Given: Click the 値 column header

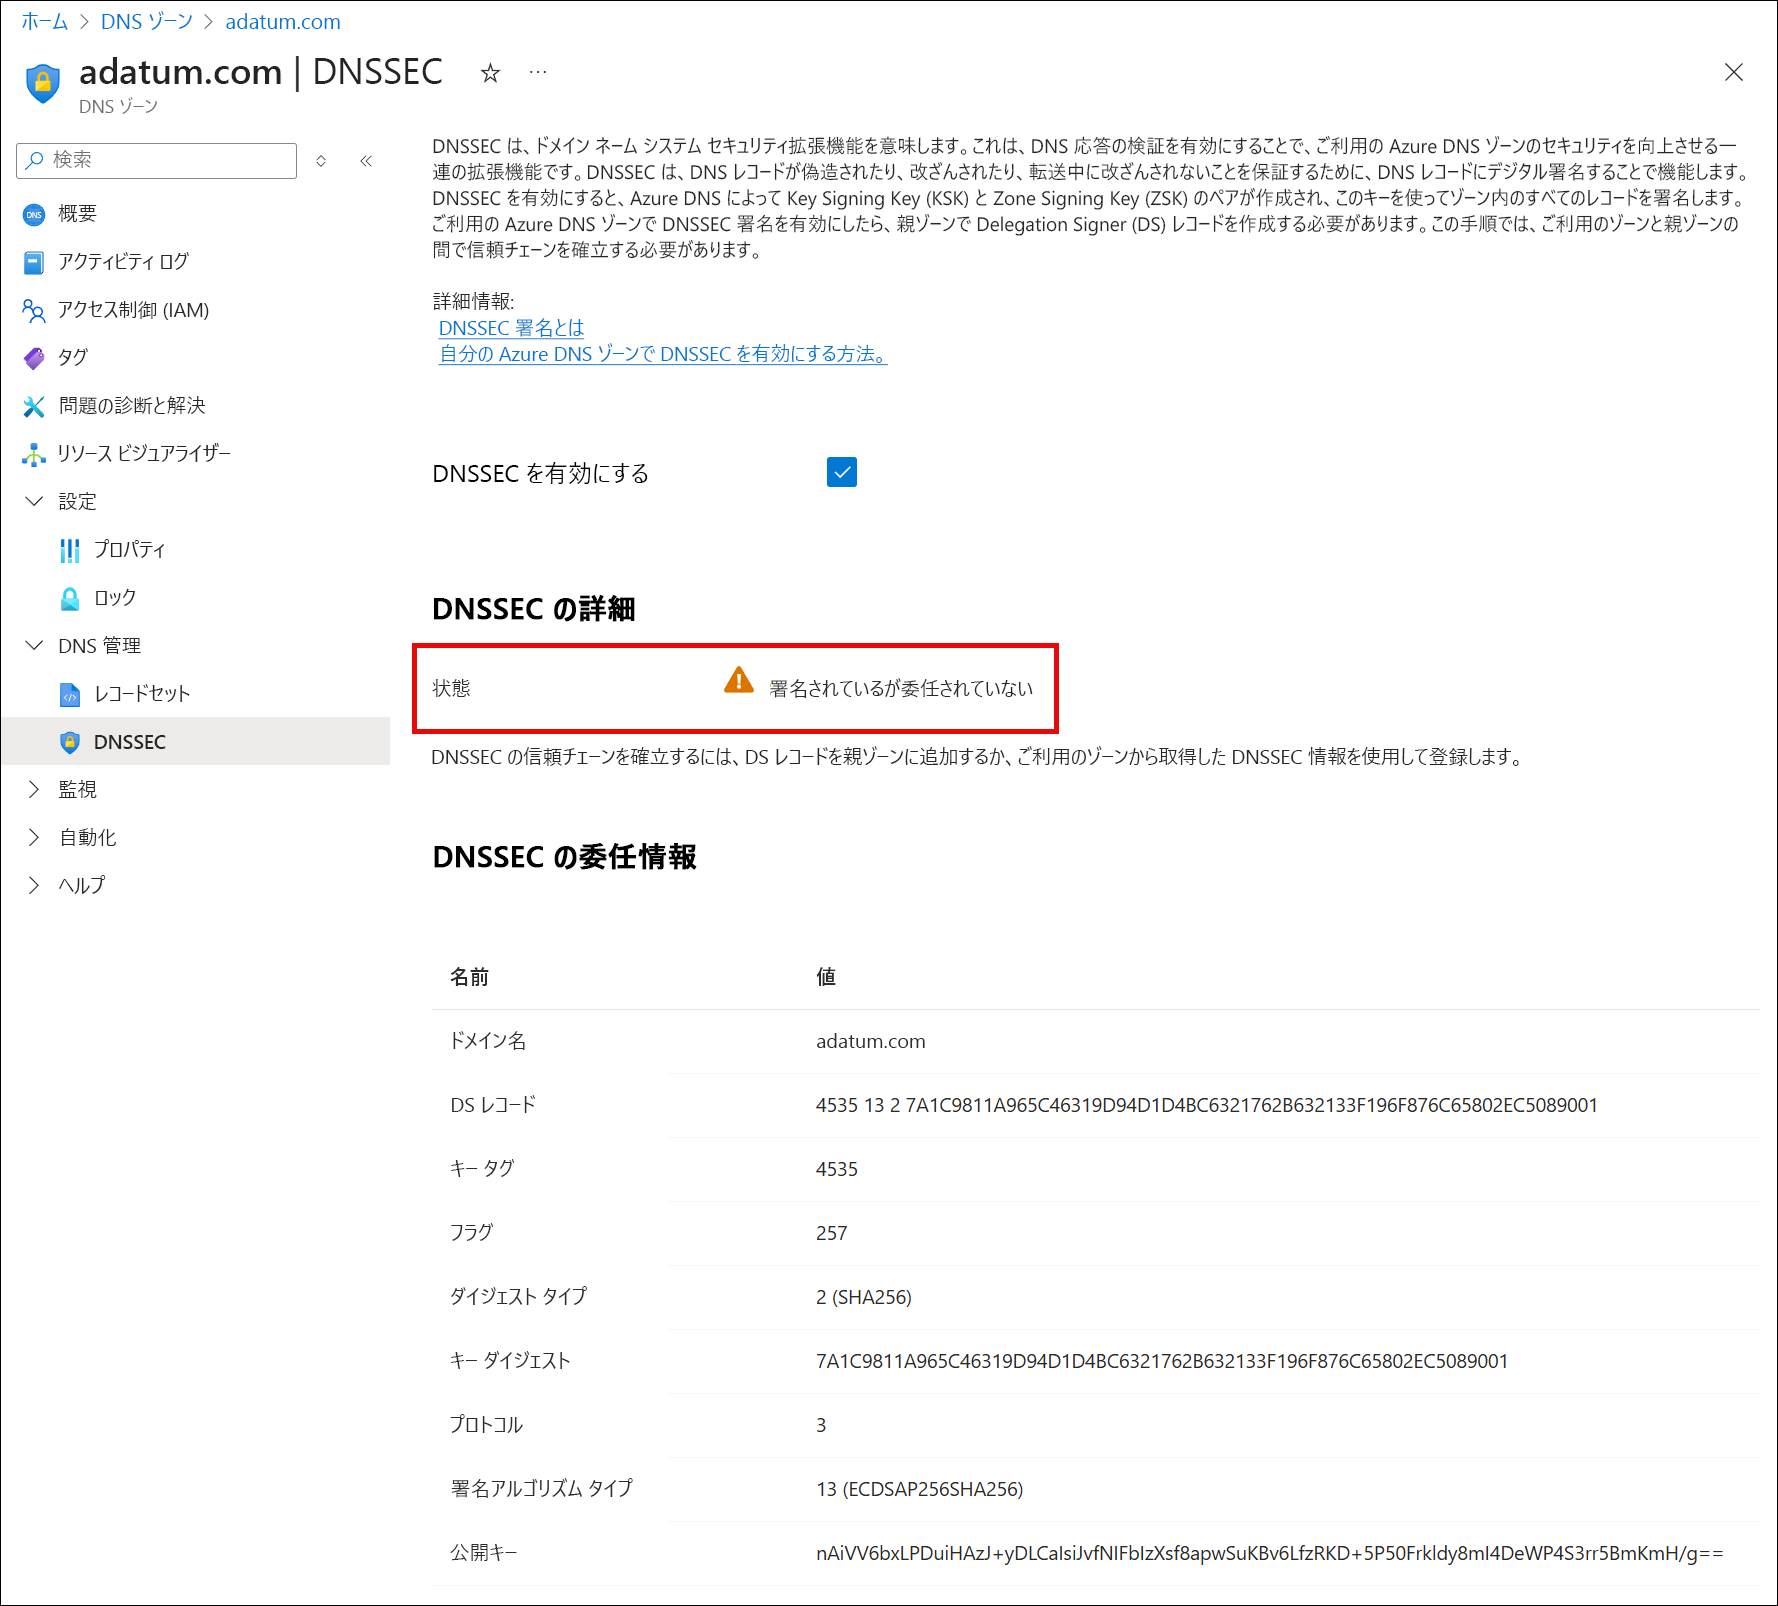Looking at the screenshot, I should (826, 977).
